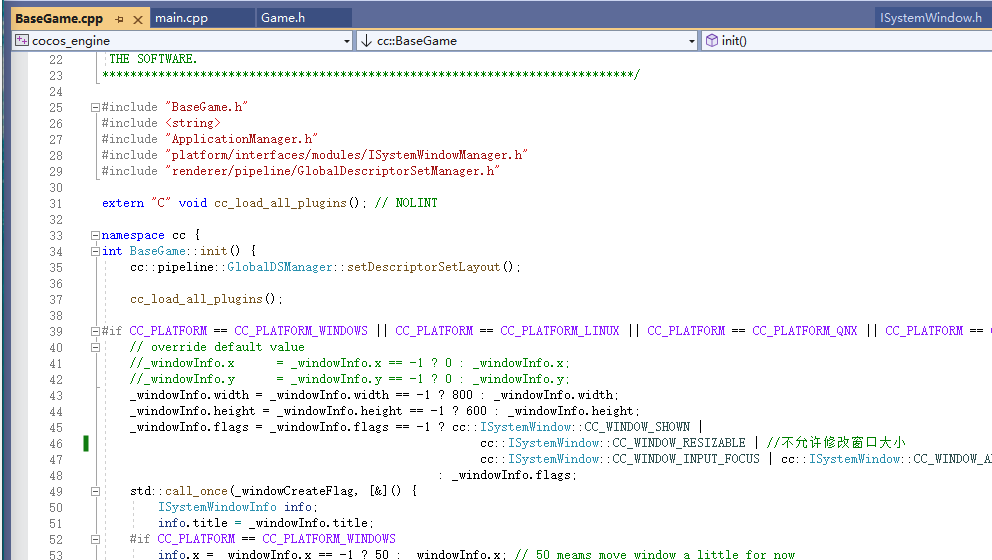
Task: Click ISystemWindowInfo type on line 50
Action: point(217,507)
